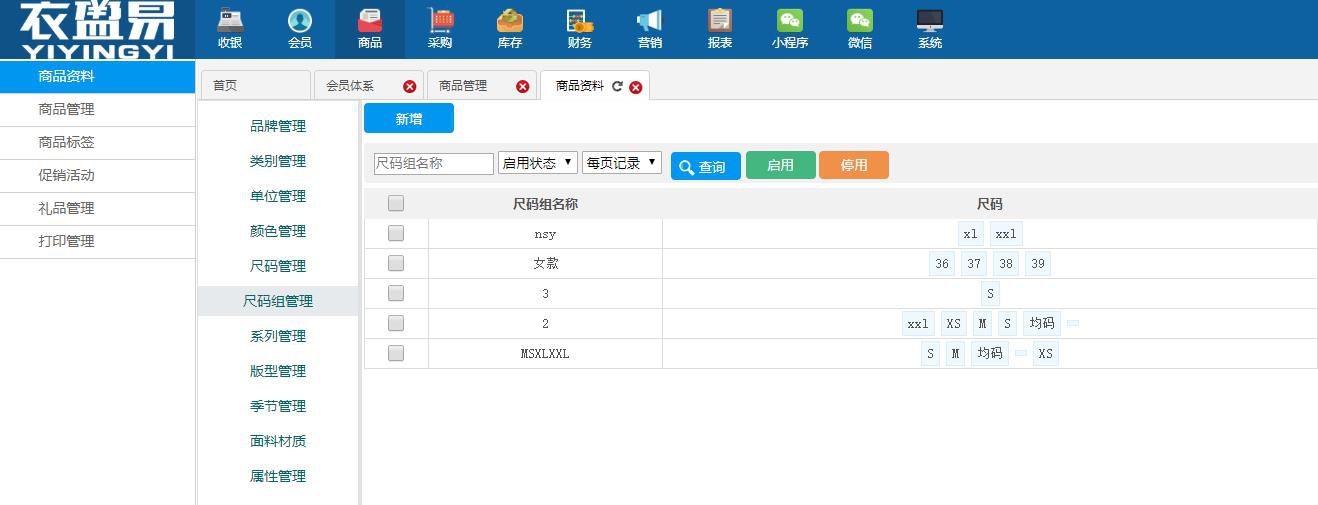Open the 财务 finance icon
1318x505 pixels.
[580, 21]
